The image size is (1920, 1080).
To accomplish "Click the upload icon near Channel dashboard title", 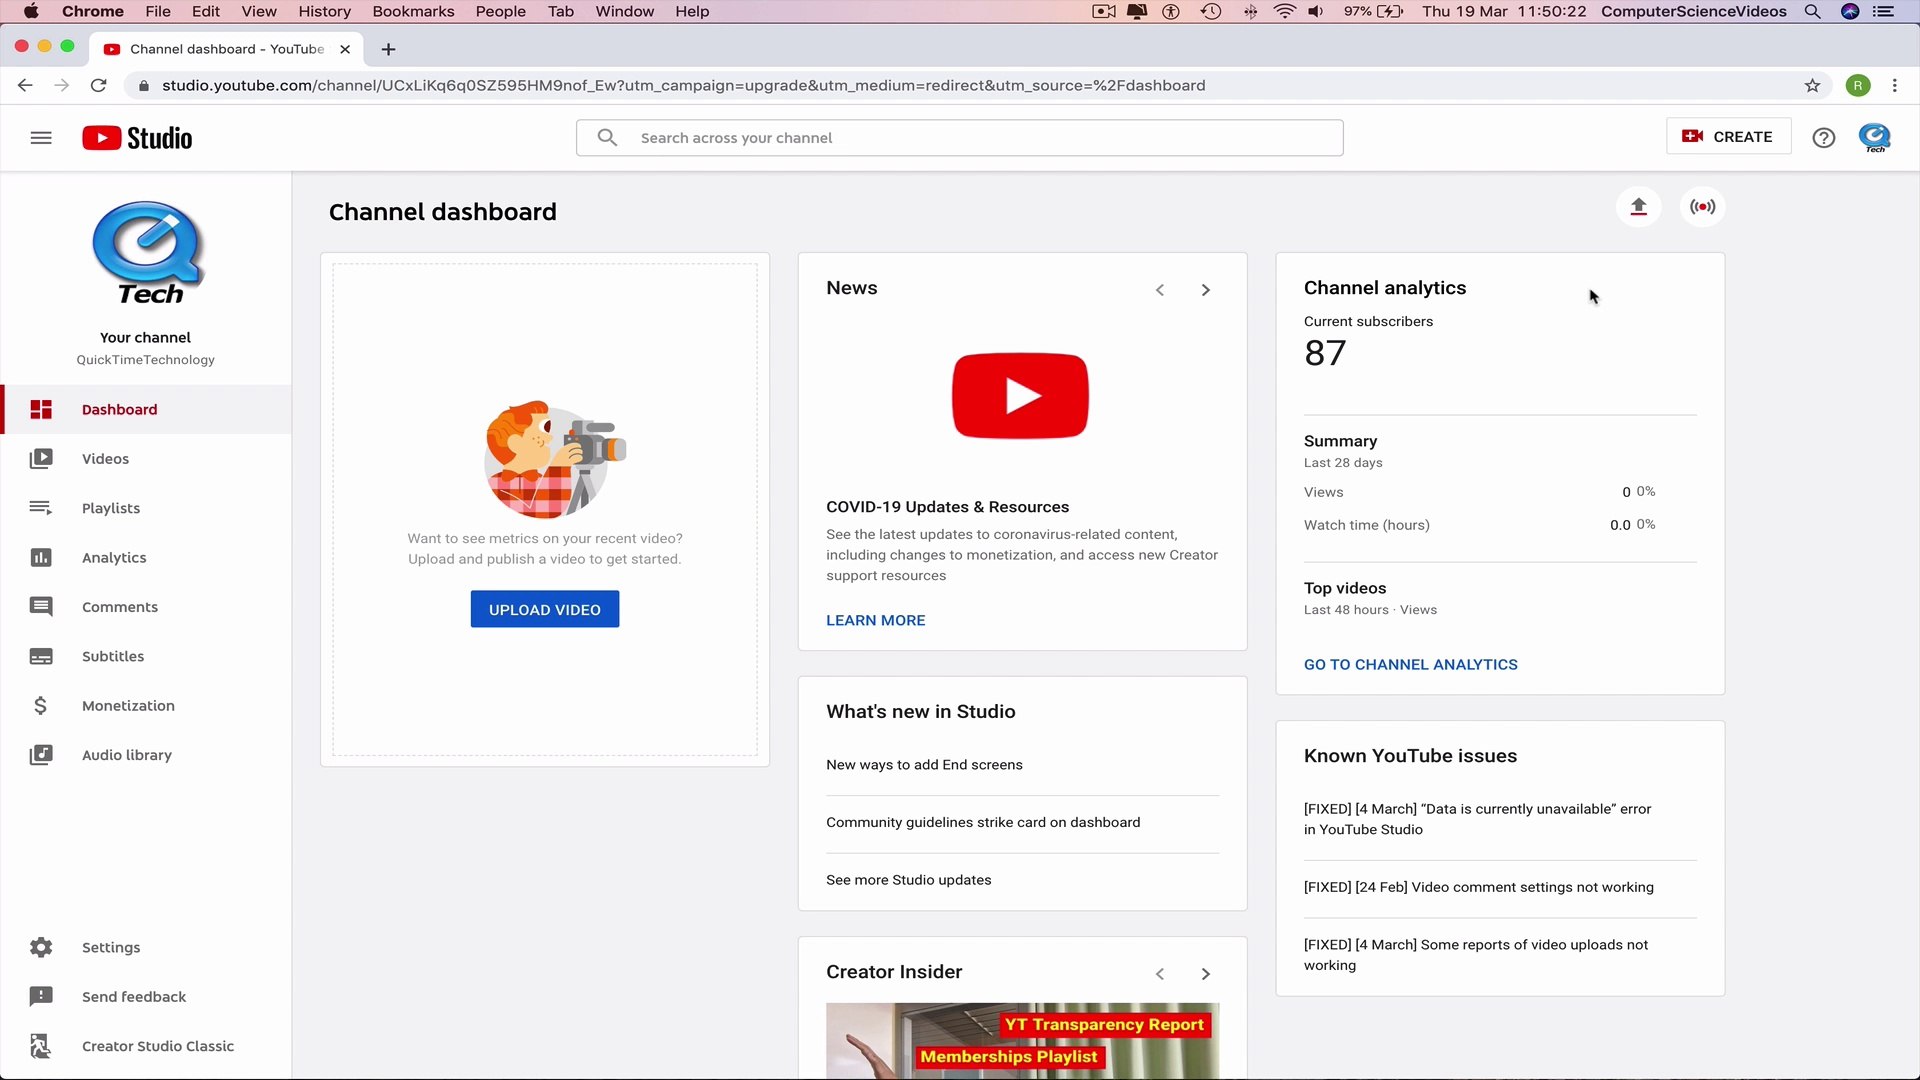I will coord(1638,207).
